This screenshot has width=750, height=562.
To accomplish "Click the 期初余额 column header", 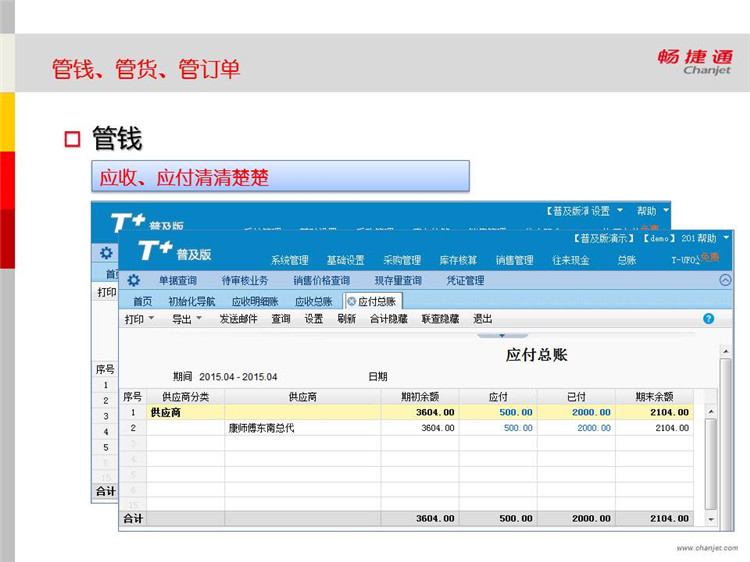I will tap(419, 397).
